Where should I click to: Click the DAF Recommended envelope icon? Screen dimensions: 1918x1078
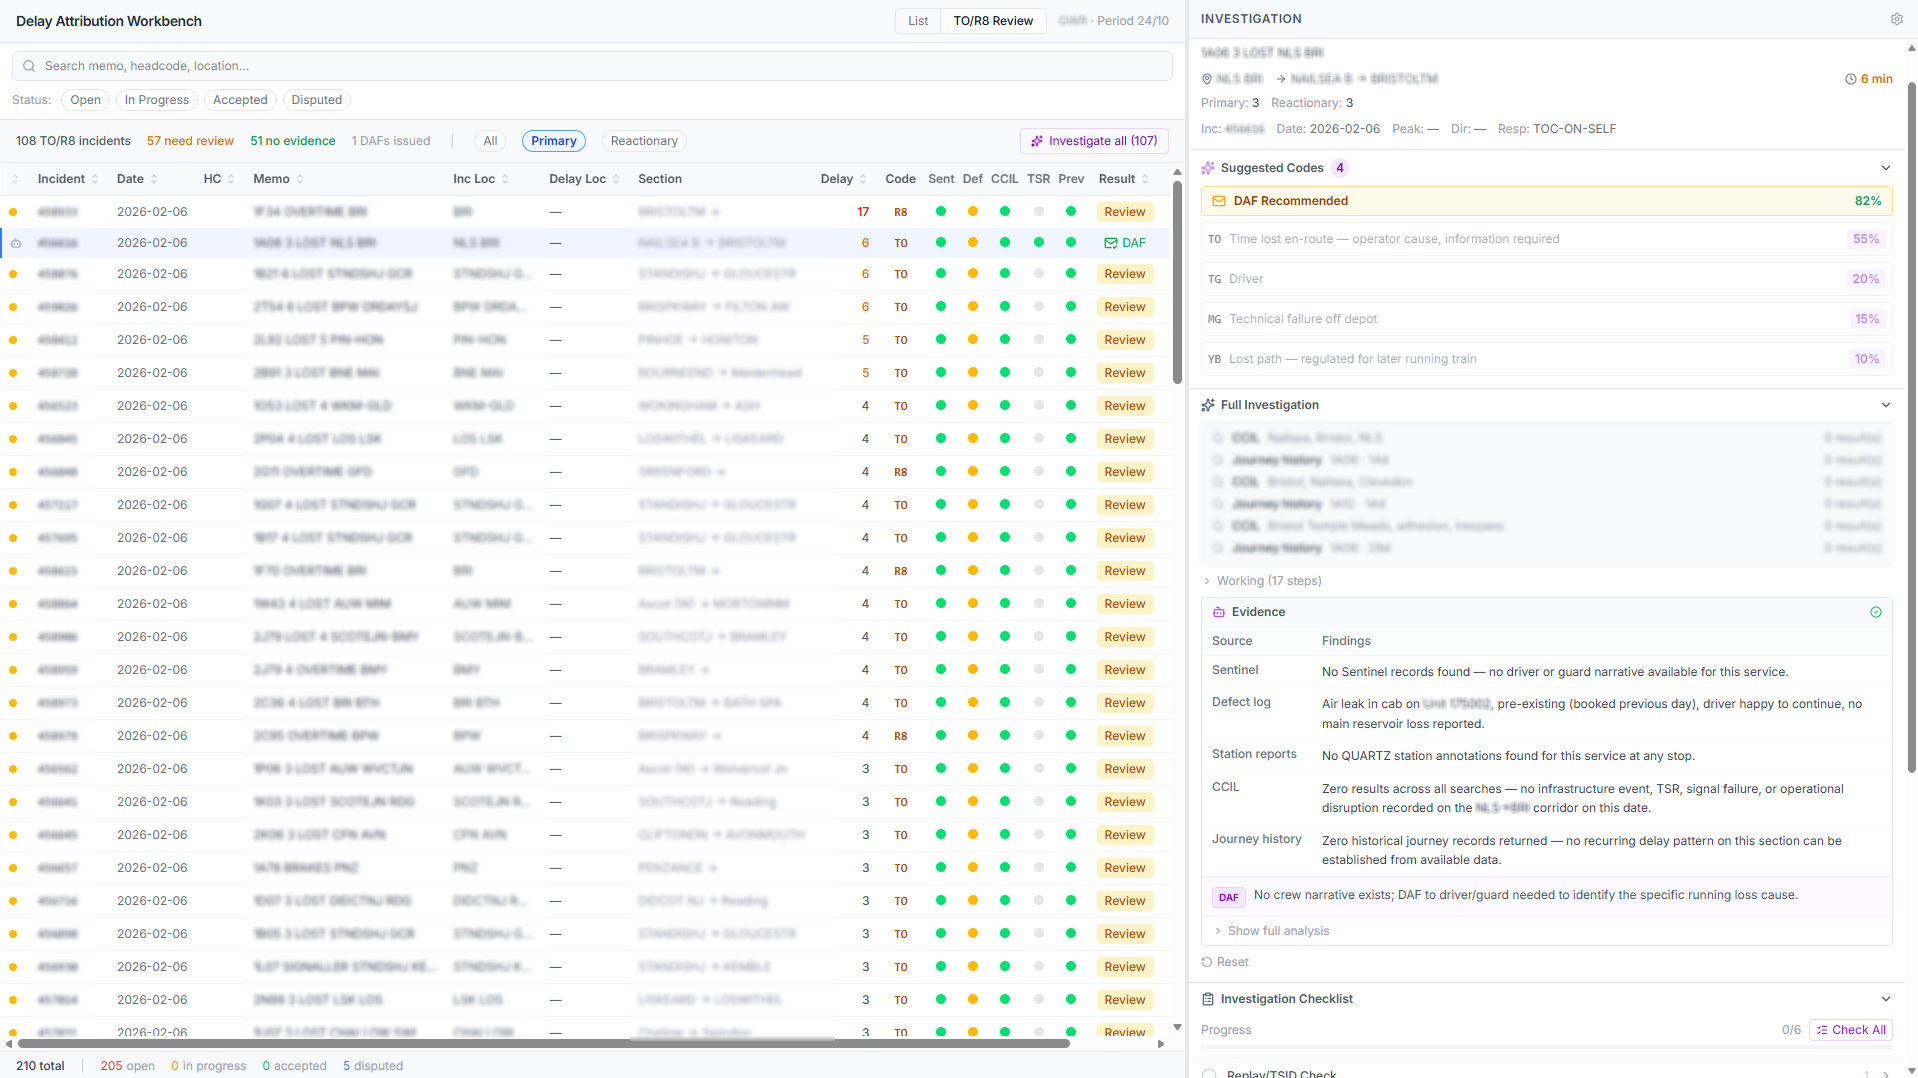[1219, 201]
